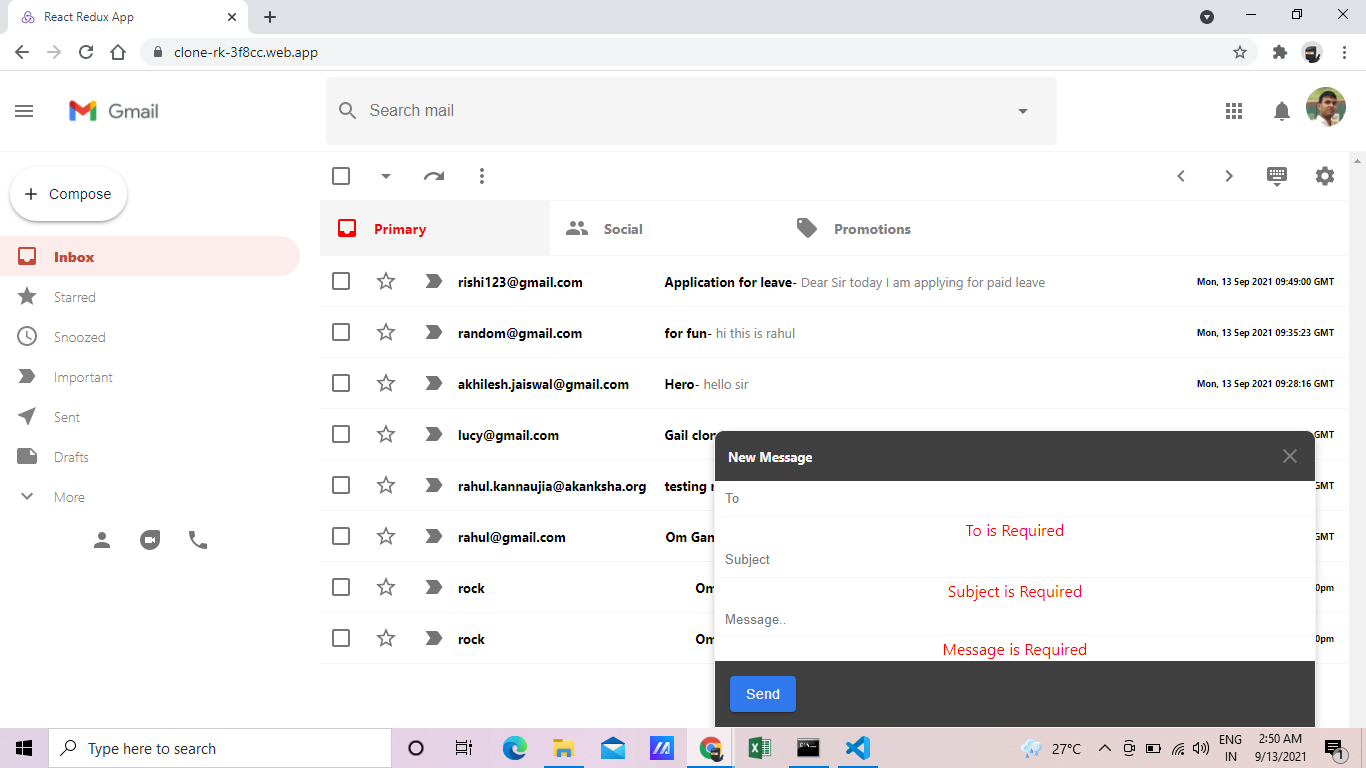This screenshot has width=1366, height=768.
Task: Click the Compose button
Action: (68, 194)
